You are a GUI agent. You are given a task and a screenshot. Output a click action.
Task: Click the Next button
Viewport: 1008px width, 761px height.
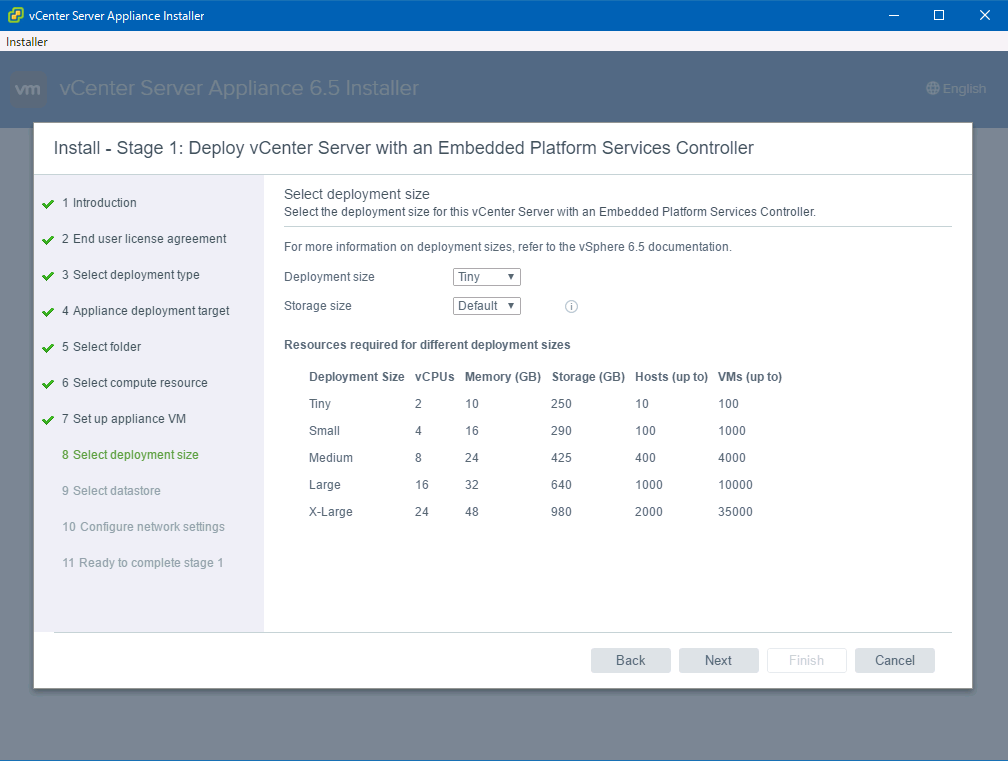[719, 660]
